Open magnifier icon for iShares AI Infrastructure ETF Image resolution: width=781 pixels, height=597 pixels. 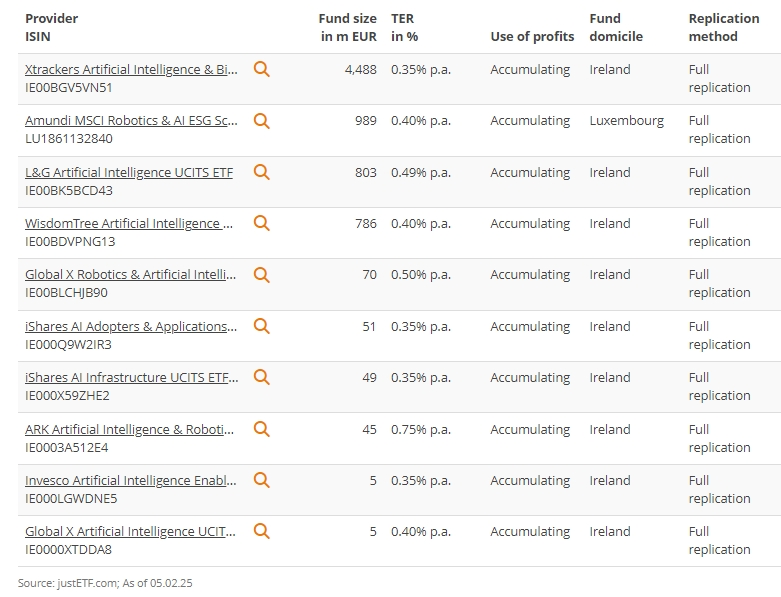tap(261, 377)
